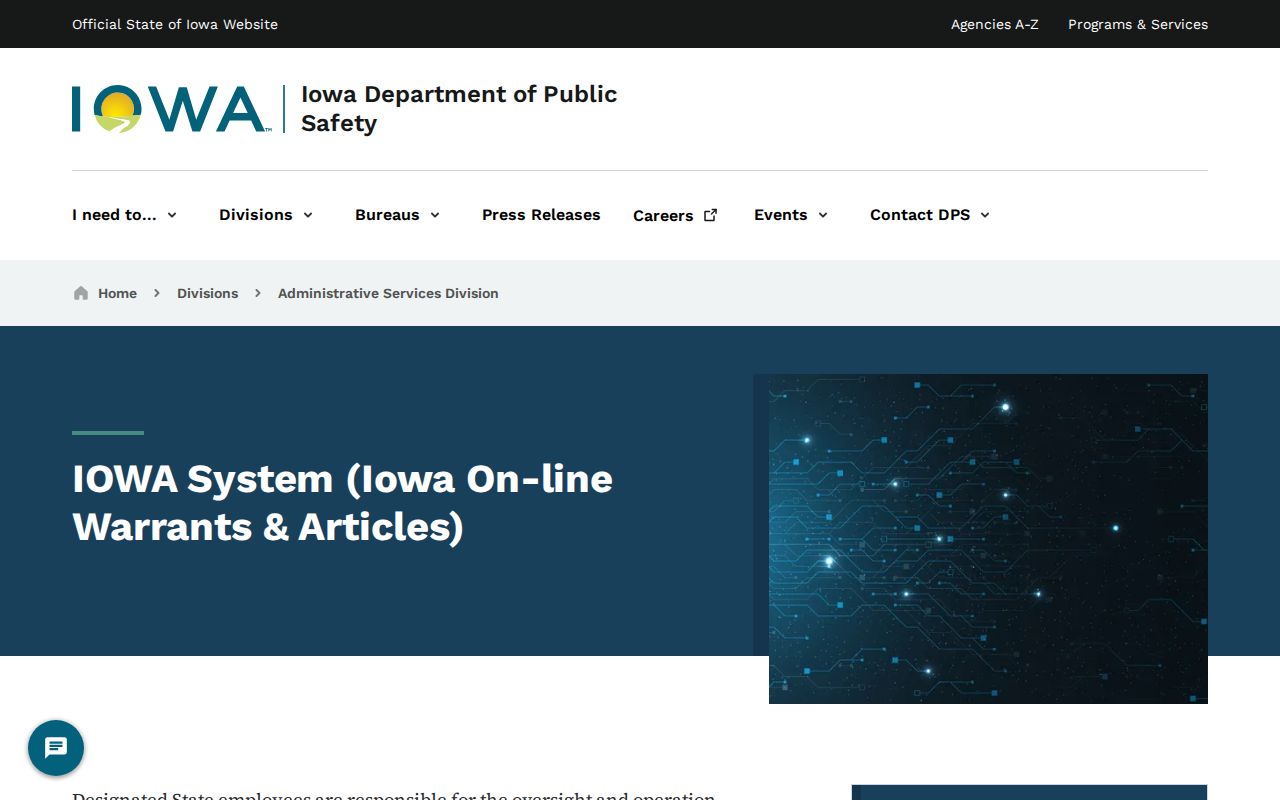
Task: Select the Bureaus navigation item
Action: (x=387, y=215)
